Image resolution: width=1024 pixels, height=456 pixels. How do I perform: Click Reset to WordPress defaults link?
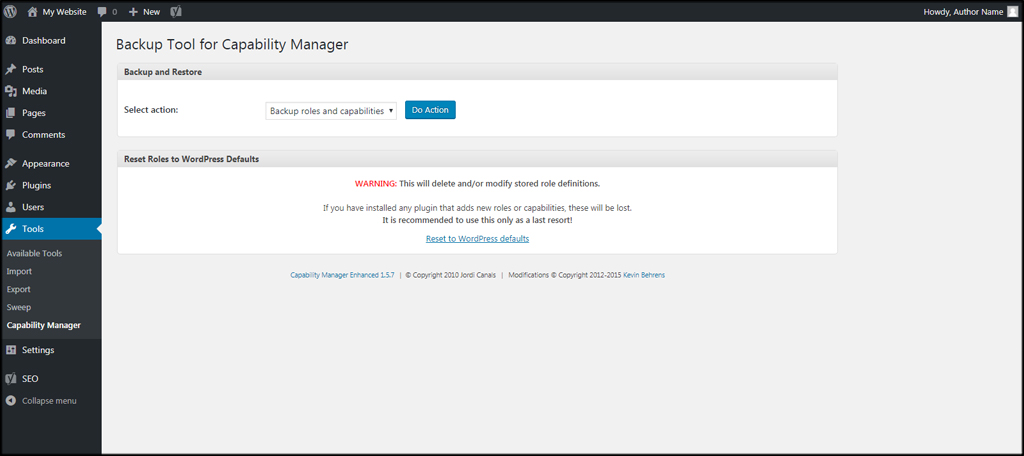477,238
